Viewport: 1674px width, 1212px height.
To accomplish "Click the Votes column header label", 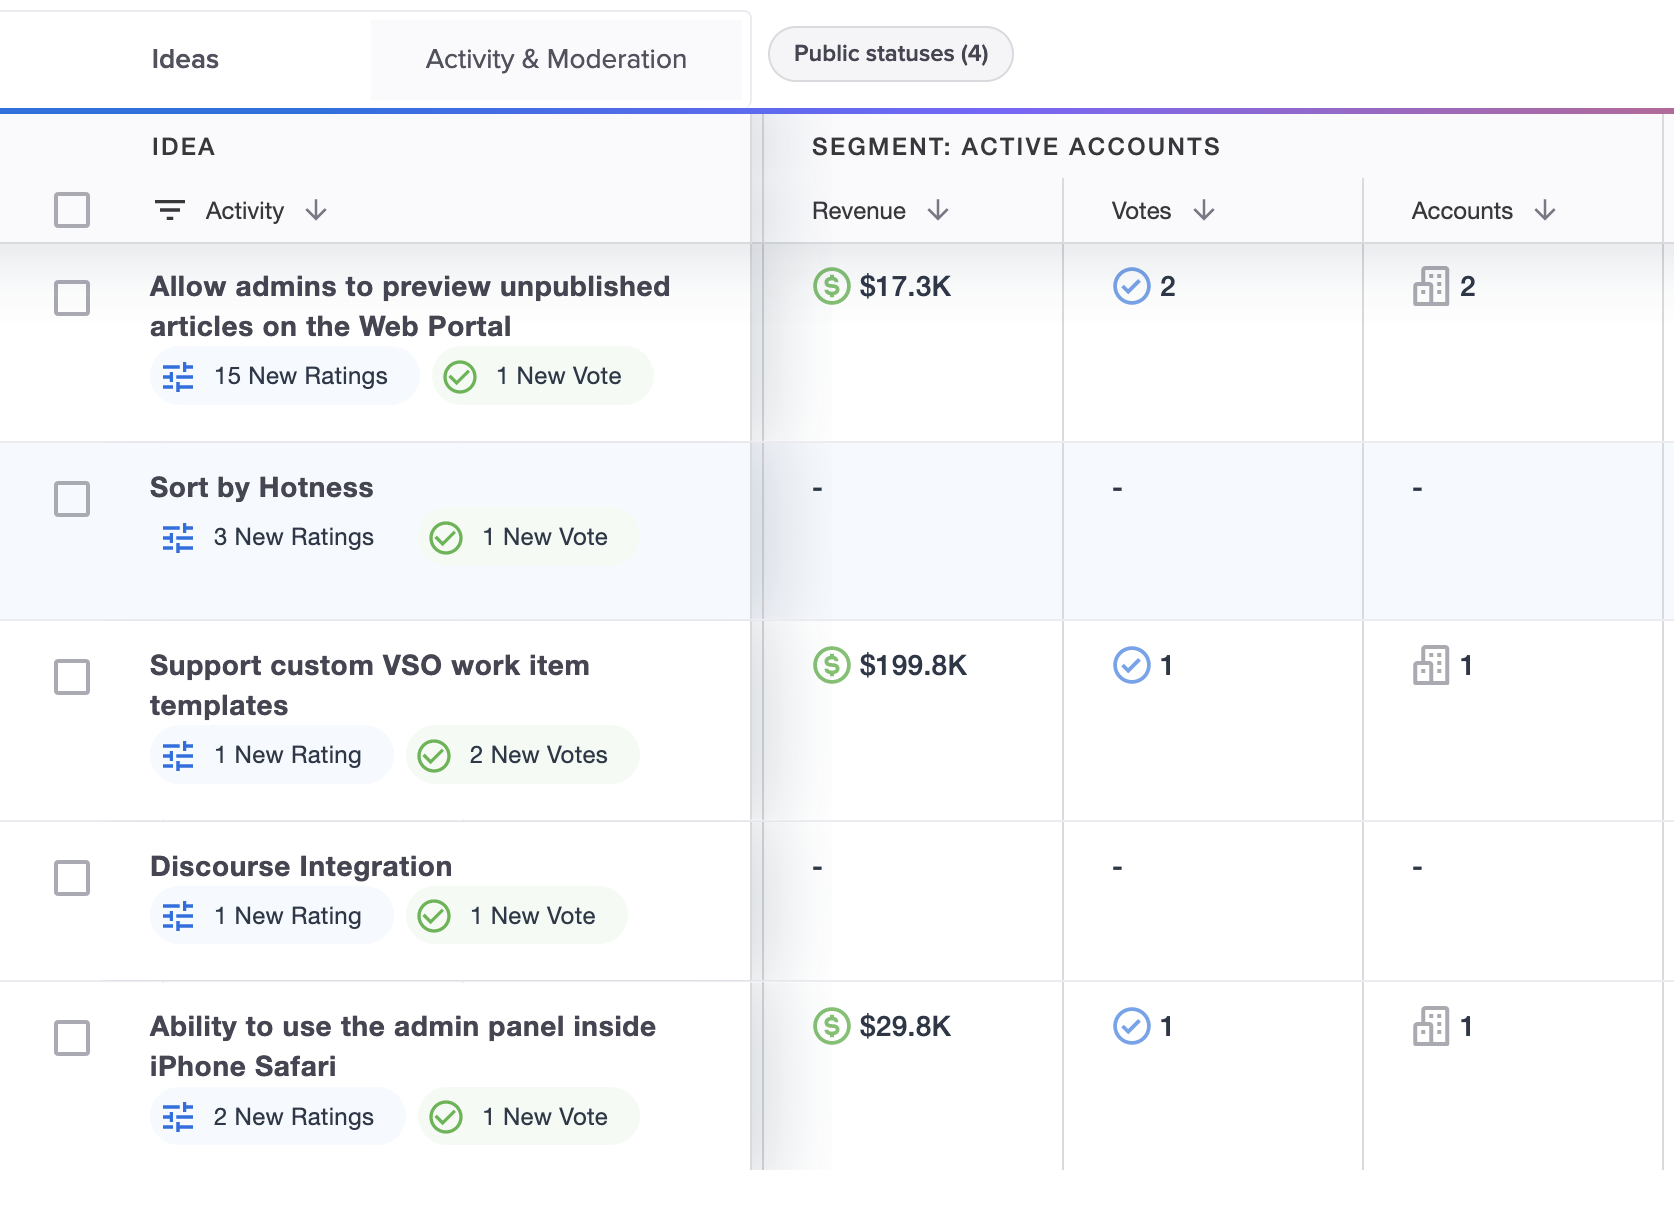I will pyautogui.click(x=1141, y=211).
